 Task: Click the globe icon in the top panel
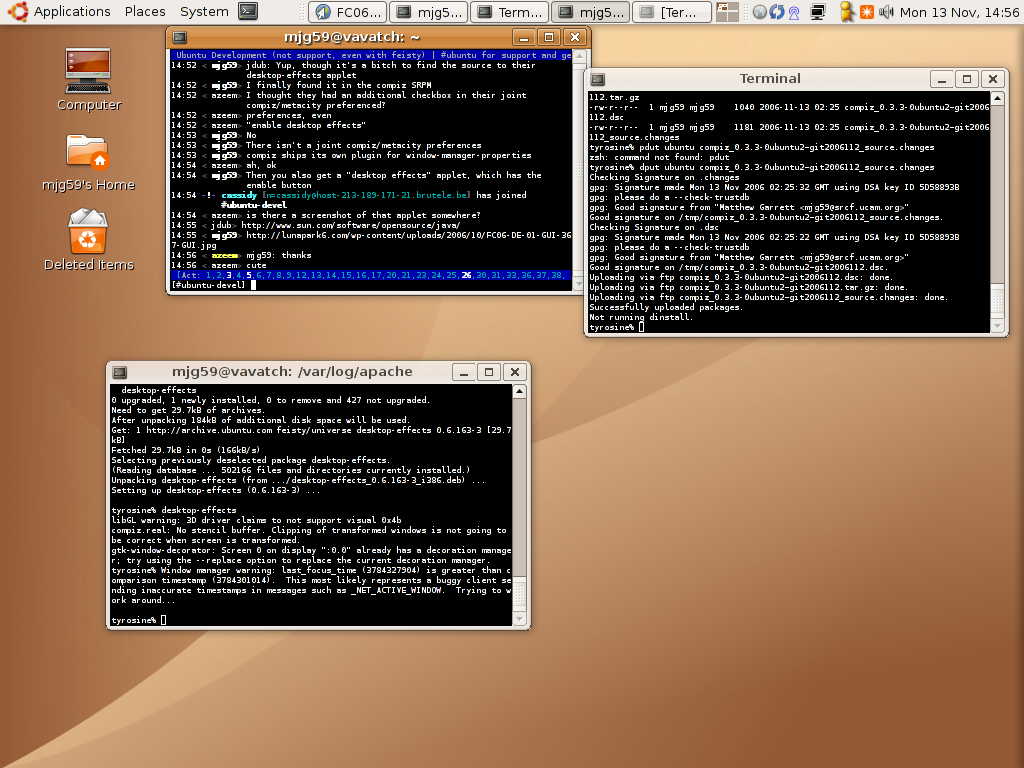[760, 12]
